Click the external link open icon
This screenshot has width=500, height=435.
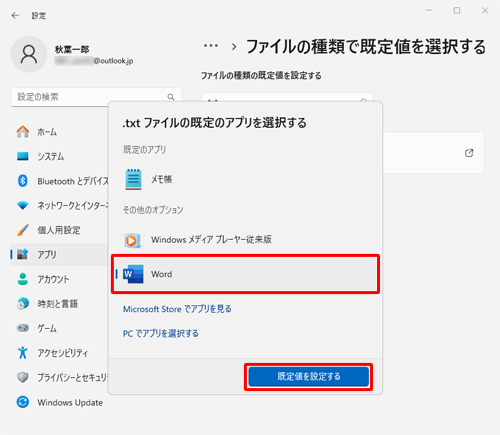pos(469,153)
